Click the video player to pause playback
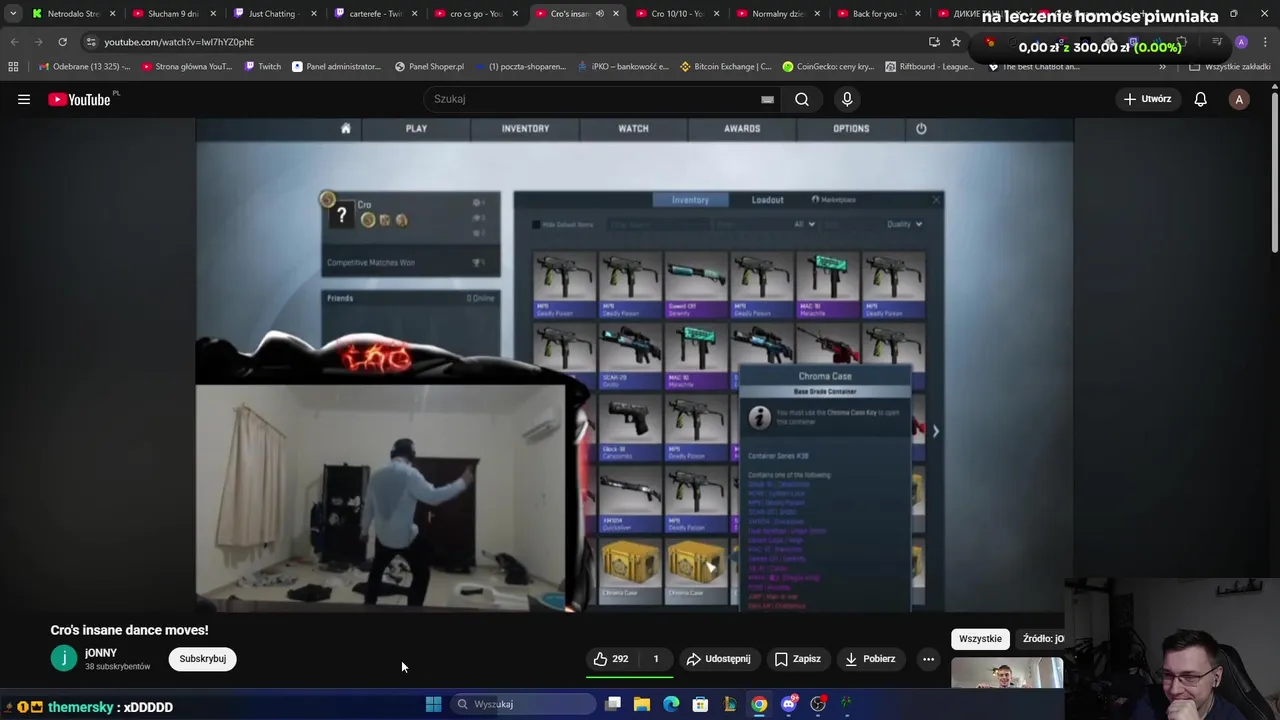1280x720 pixels. (x=634, y=365)
